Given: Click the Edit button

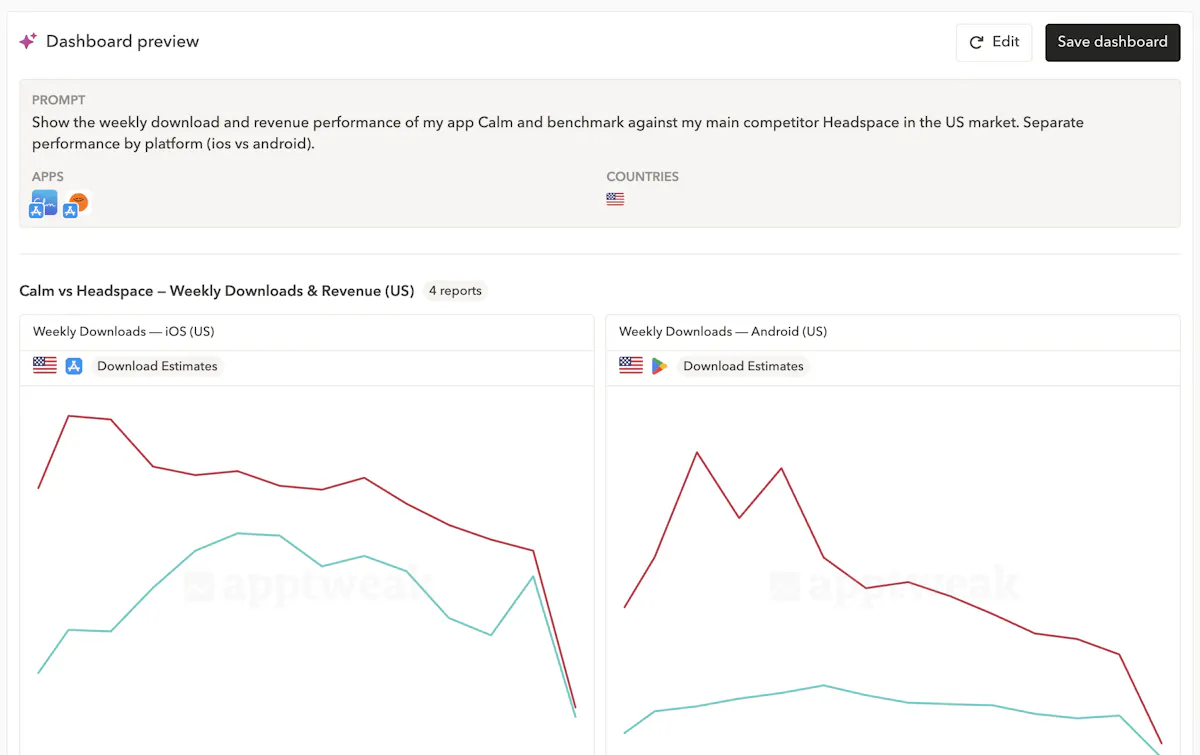Looking at the screenshot, I should coord(994,42).
